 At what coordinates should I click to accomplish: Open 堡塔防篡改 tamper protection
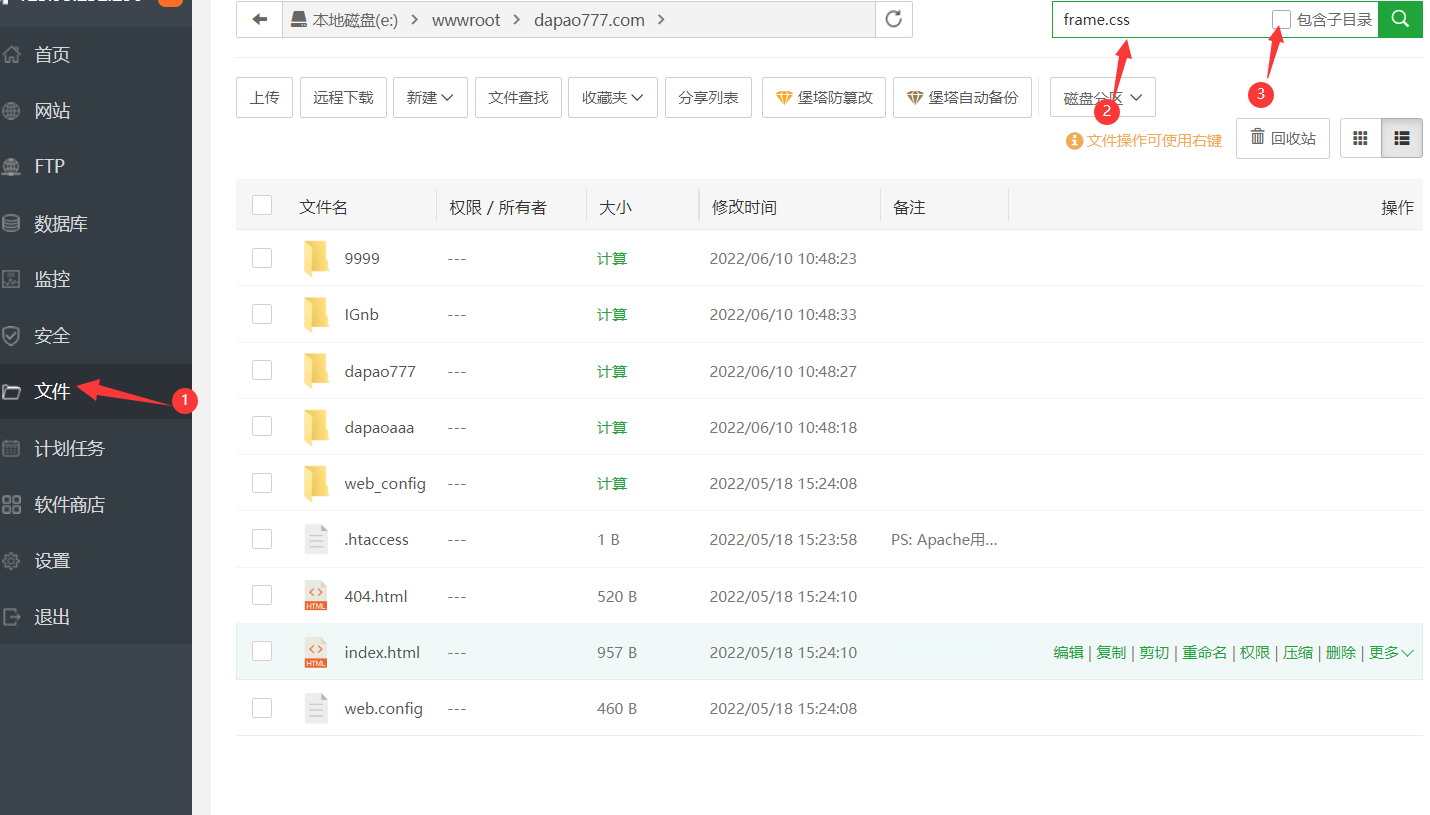click(x=824, y=97)
